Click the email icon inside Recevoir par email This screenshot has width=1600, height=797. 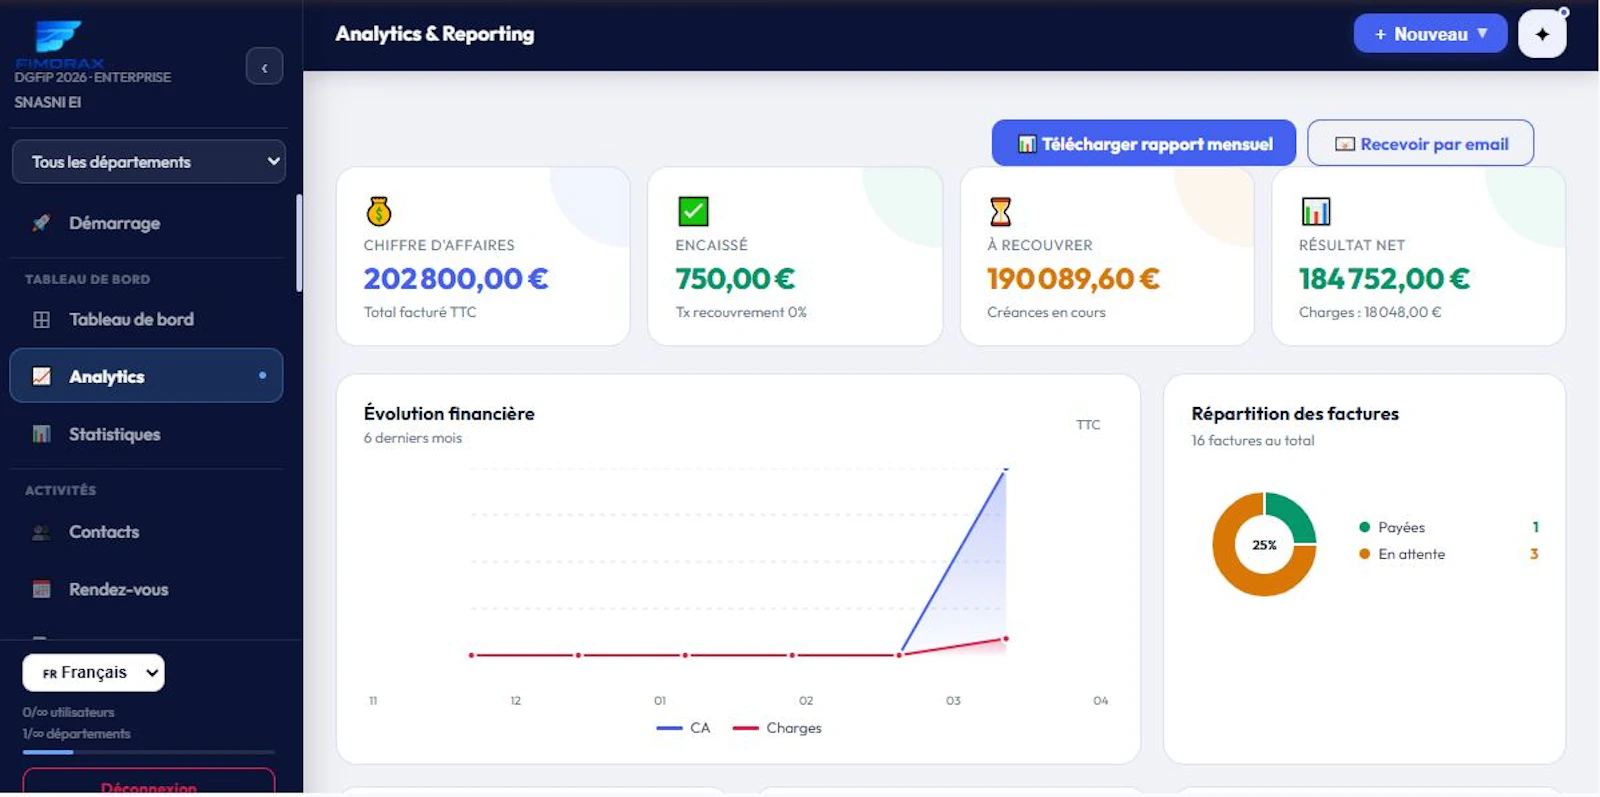coord(1345,144)
